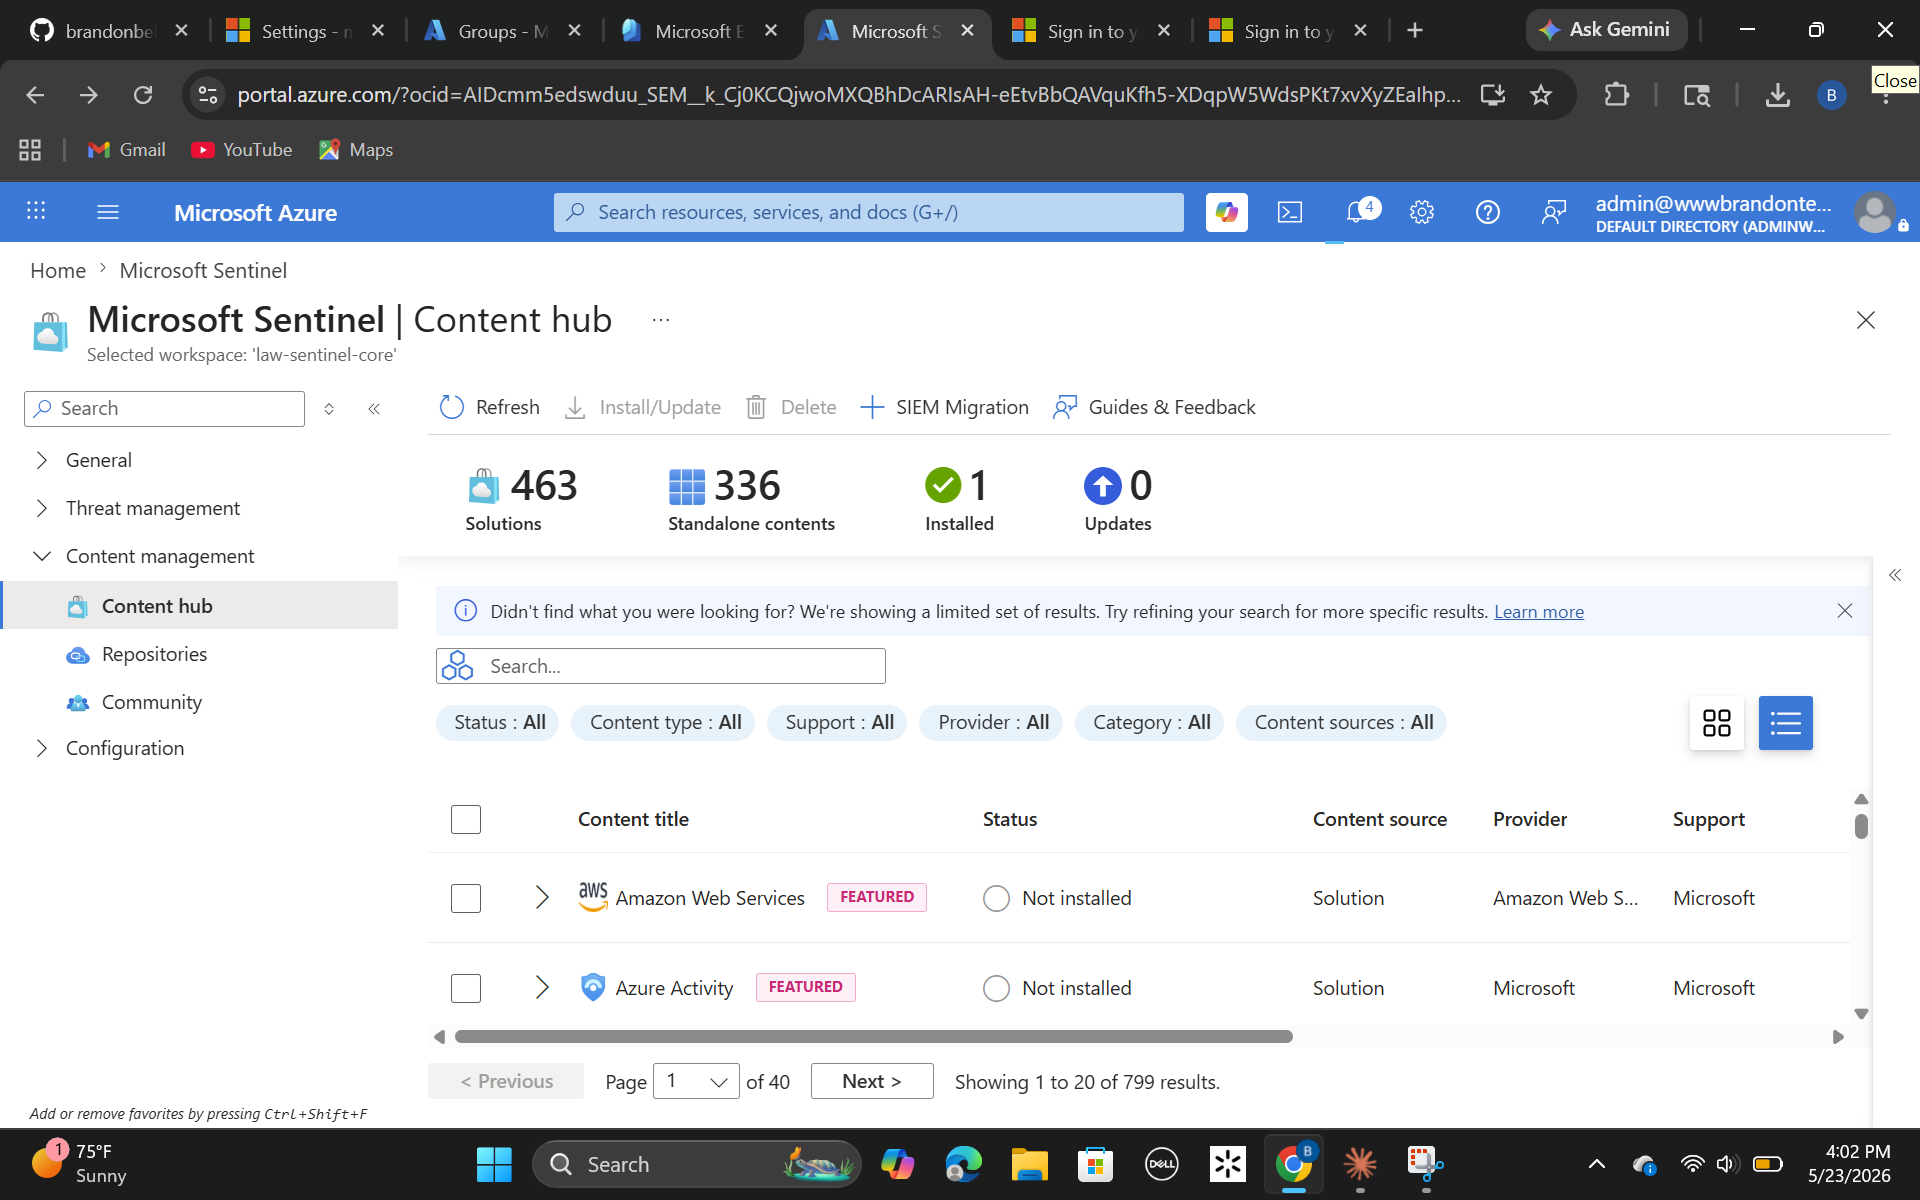Collapse the Content management section
This screenshot has width=1920, height=1200.
point(42,556)
